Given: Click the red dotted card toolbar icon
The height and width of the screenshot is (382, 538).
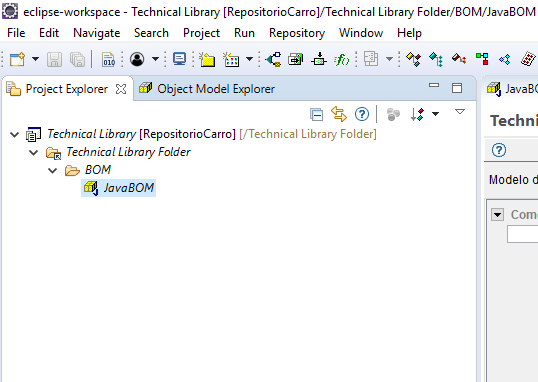Looking at the screenshot, I should [x=528, y=59].
